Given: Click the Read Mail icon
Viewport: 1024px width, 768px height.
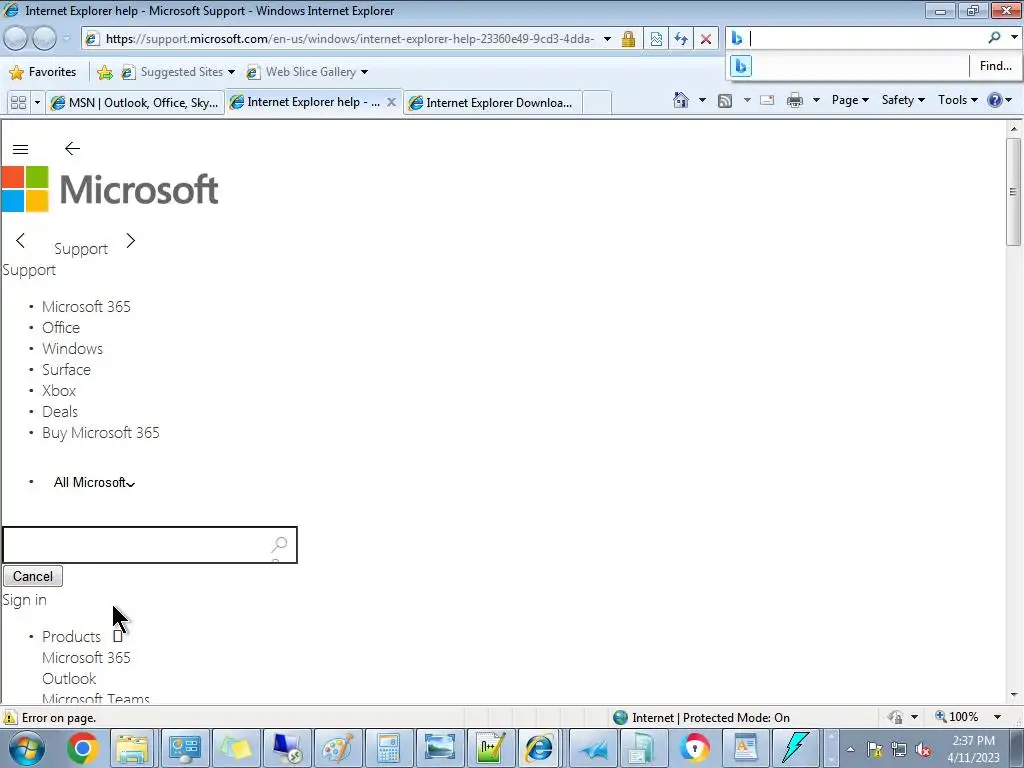Looking at the screenshot, I should tap(767, 100).
